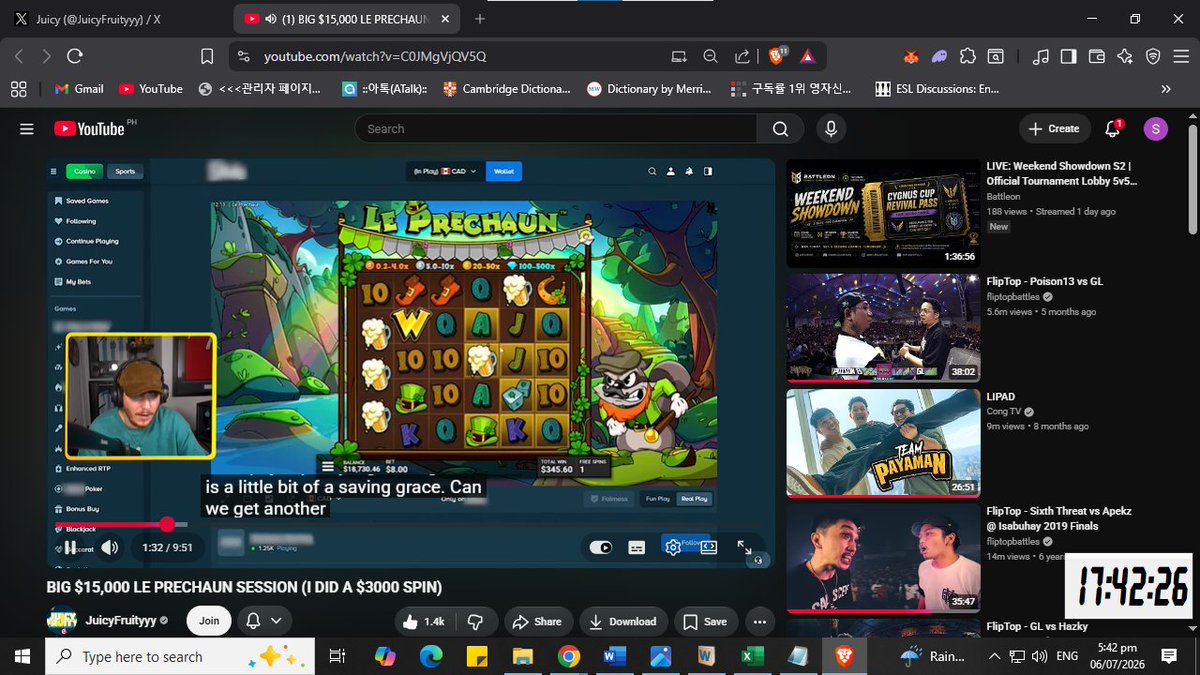Open FlipTop - Poison13 vs GL video
Image resolution: width=1200 pixels, height=675 pixels.
(883, 328)
